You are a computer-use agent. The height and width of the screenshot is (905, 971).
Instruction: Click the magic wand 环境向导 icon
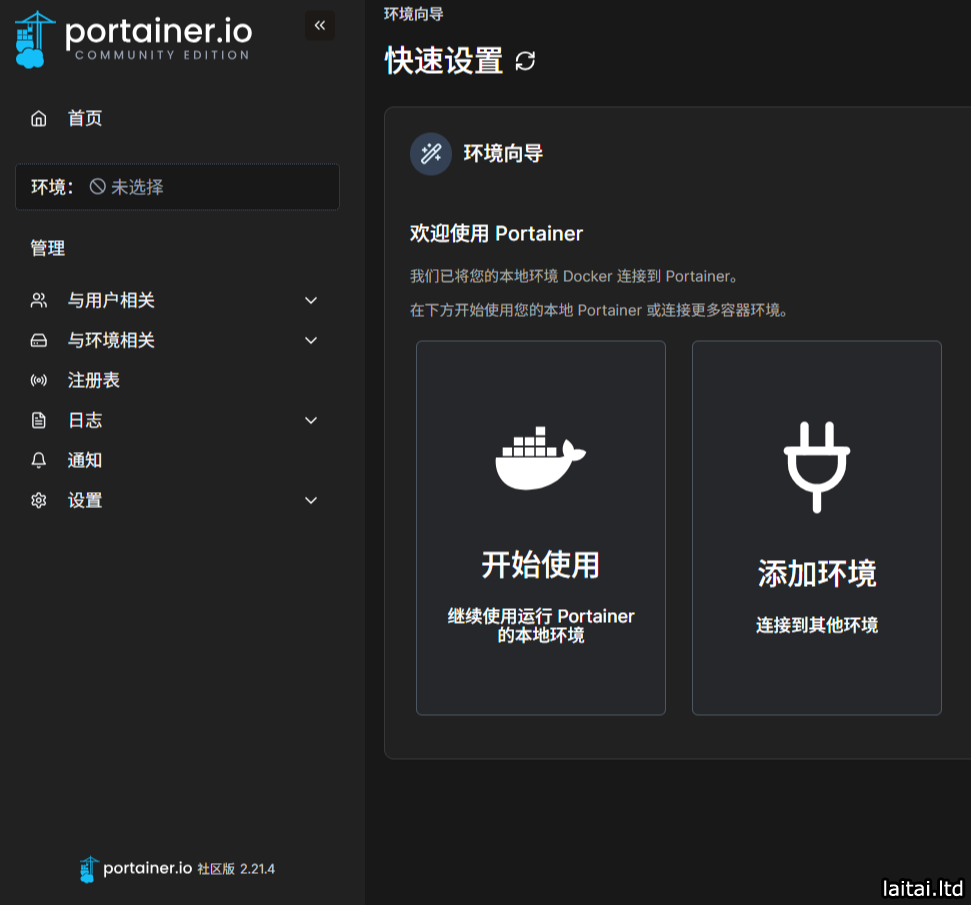coord(431,154)
